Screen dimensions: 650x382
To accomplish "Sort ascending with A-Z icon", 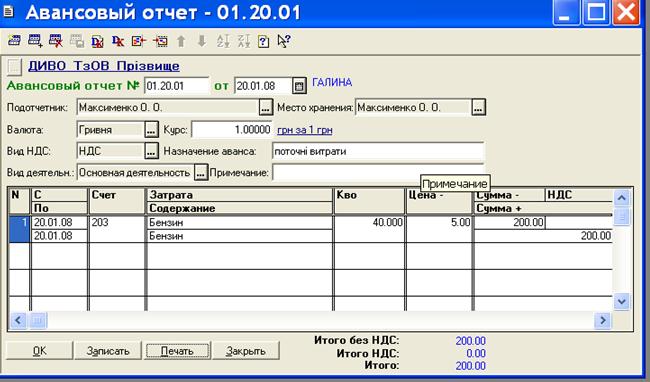I will tap(223, 41).
